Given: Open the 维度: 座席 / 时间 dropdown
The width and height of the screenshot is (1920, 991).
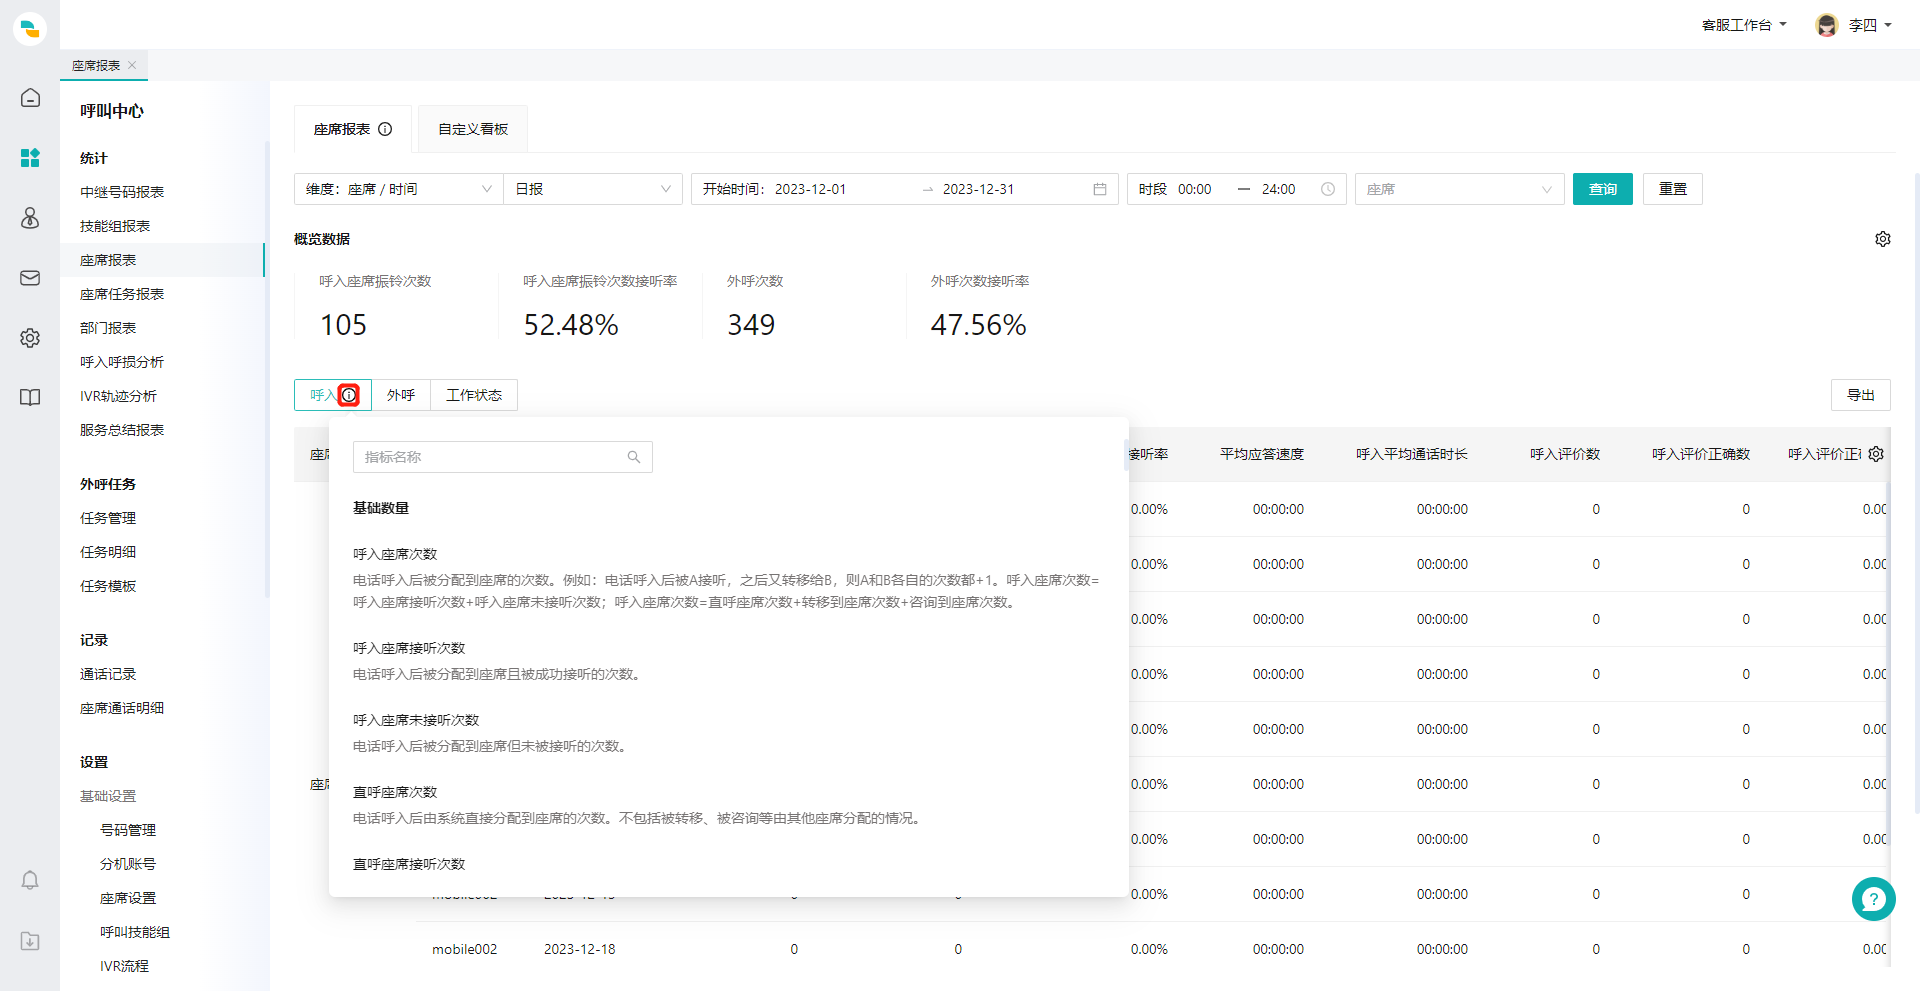Looking at the screenshot, I should tap(399, 189).
